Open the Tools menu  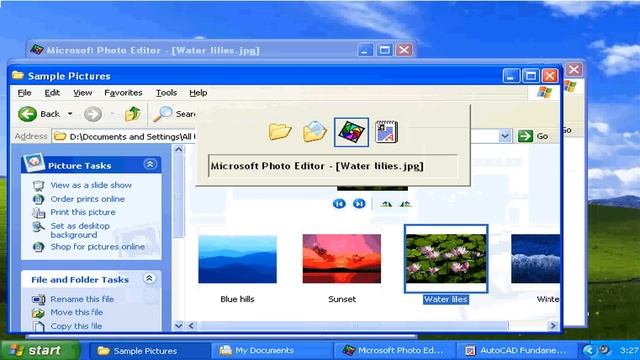pos(166,93)
